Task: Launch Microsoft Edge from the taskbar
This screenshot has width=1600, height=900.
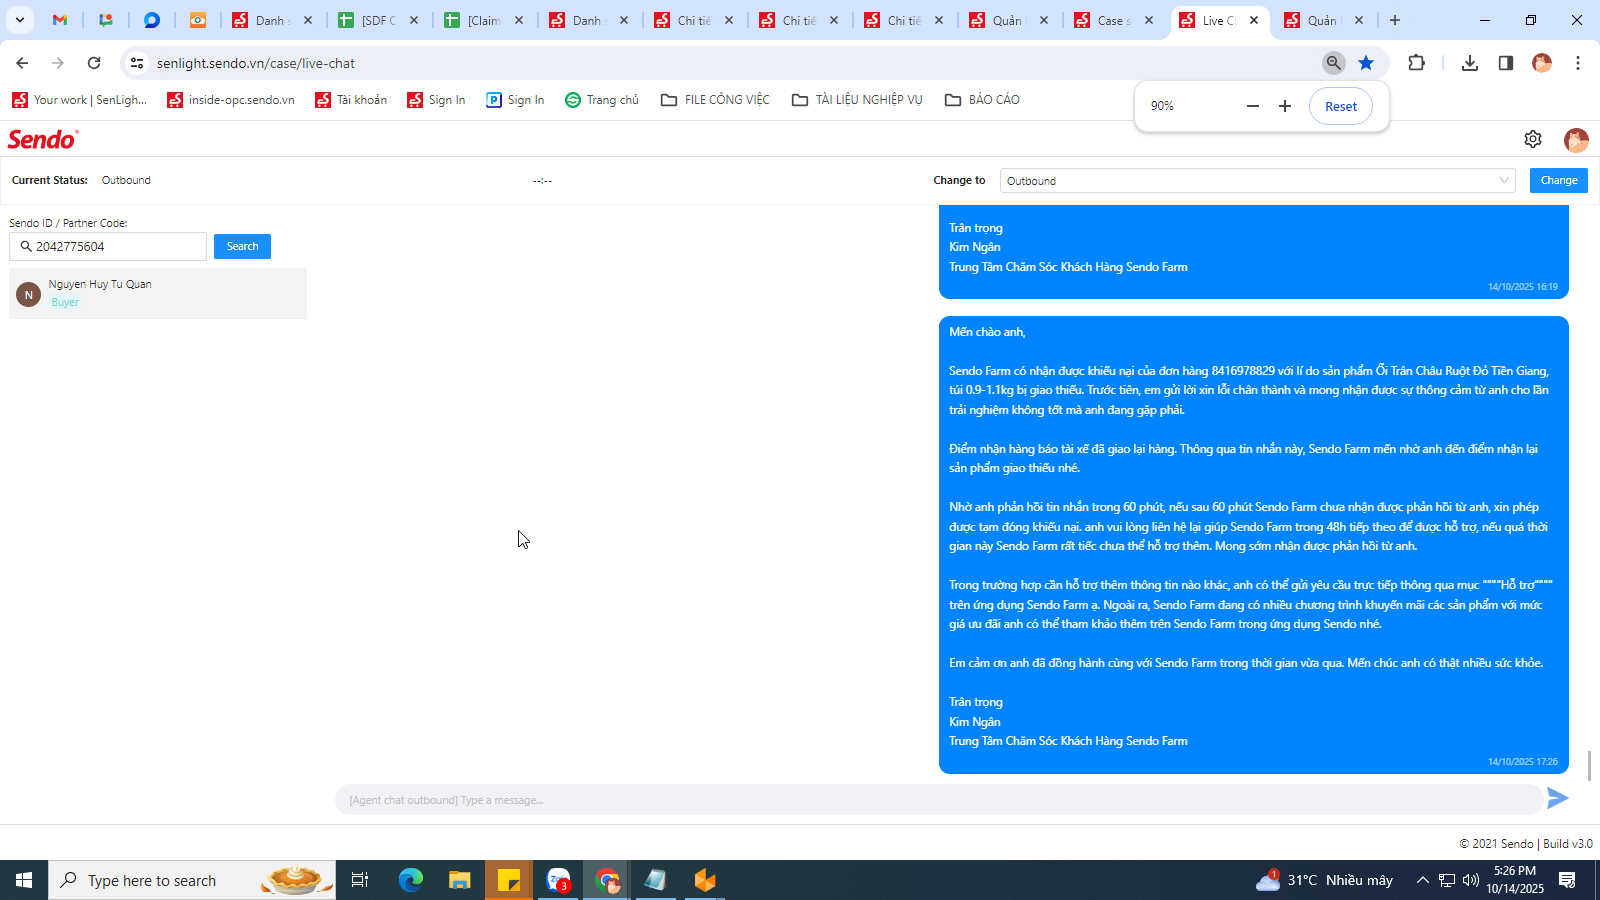Action: pos(411,880)
